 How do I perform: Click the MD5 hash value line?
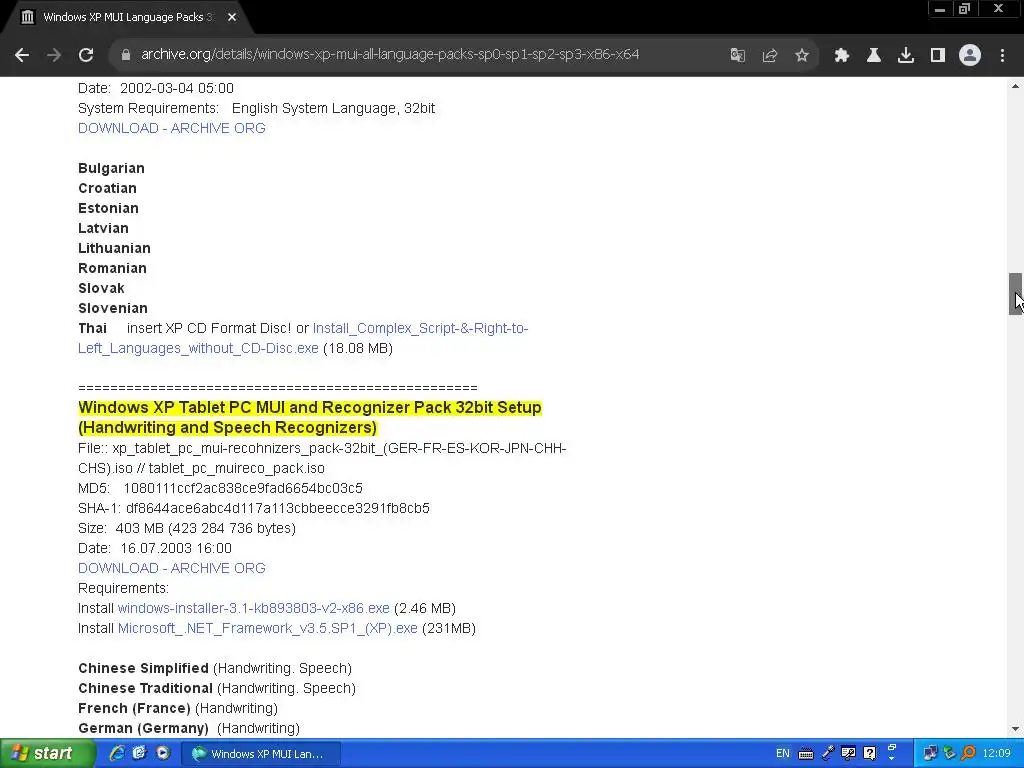pyautogui.click(x=220, y=488)
